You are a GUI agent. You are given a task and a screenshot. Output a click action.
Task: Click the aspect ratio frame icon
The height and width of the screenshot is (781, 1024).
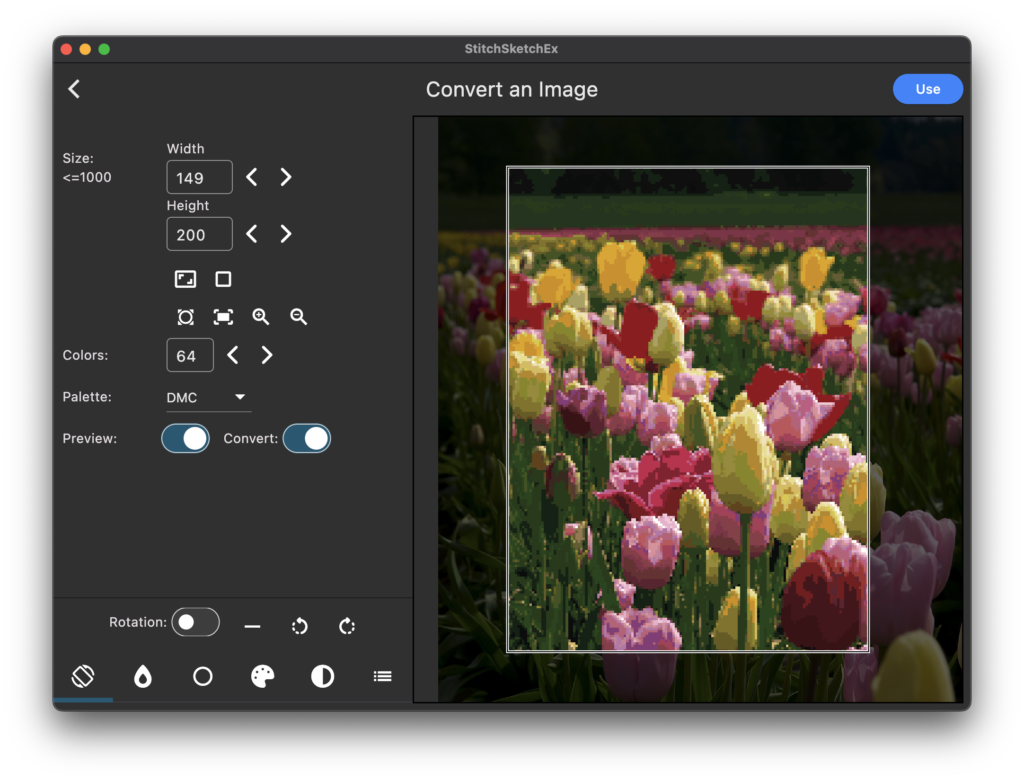(185, 280)
